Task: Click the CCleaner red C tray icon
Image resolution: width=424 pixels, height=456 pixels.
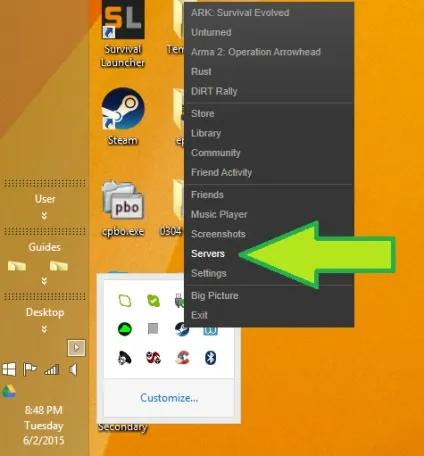Action: (182, 358)
